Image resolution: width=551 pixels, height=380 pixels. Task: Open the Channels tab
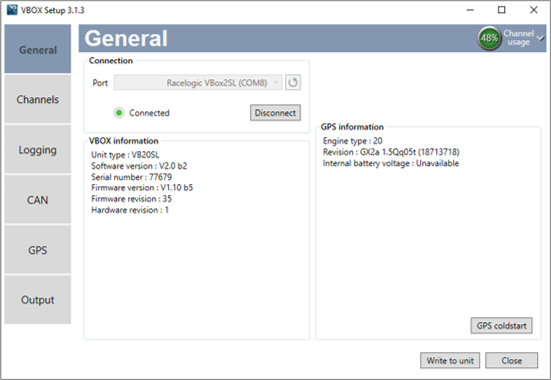[38, 99]
